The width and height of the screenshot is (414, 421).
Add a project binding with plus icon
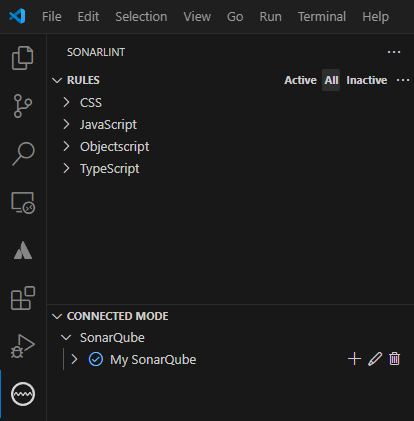(x=354, y=359)
